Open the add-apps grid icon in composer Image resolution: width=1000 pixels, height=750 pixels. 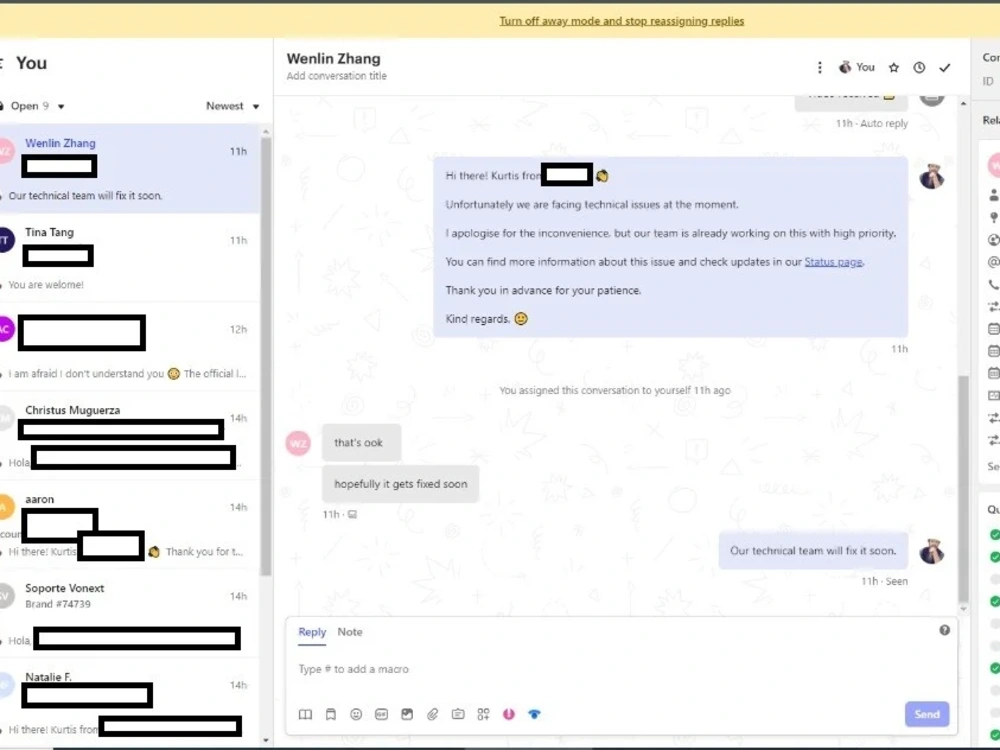[x=483, y=714]
